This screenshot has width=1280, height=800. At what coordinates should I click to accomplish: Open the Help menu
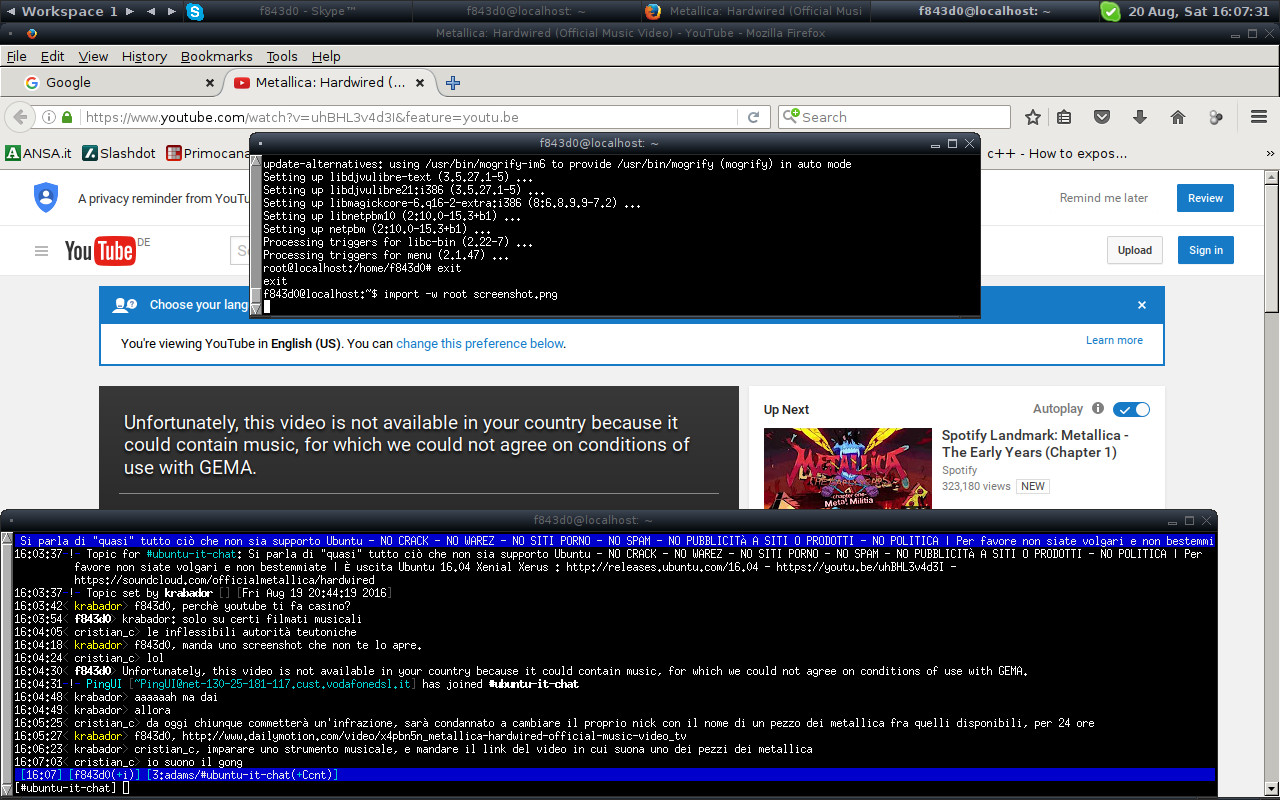pyautogui.click(x=326, y=56)
